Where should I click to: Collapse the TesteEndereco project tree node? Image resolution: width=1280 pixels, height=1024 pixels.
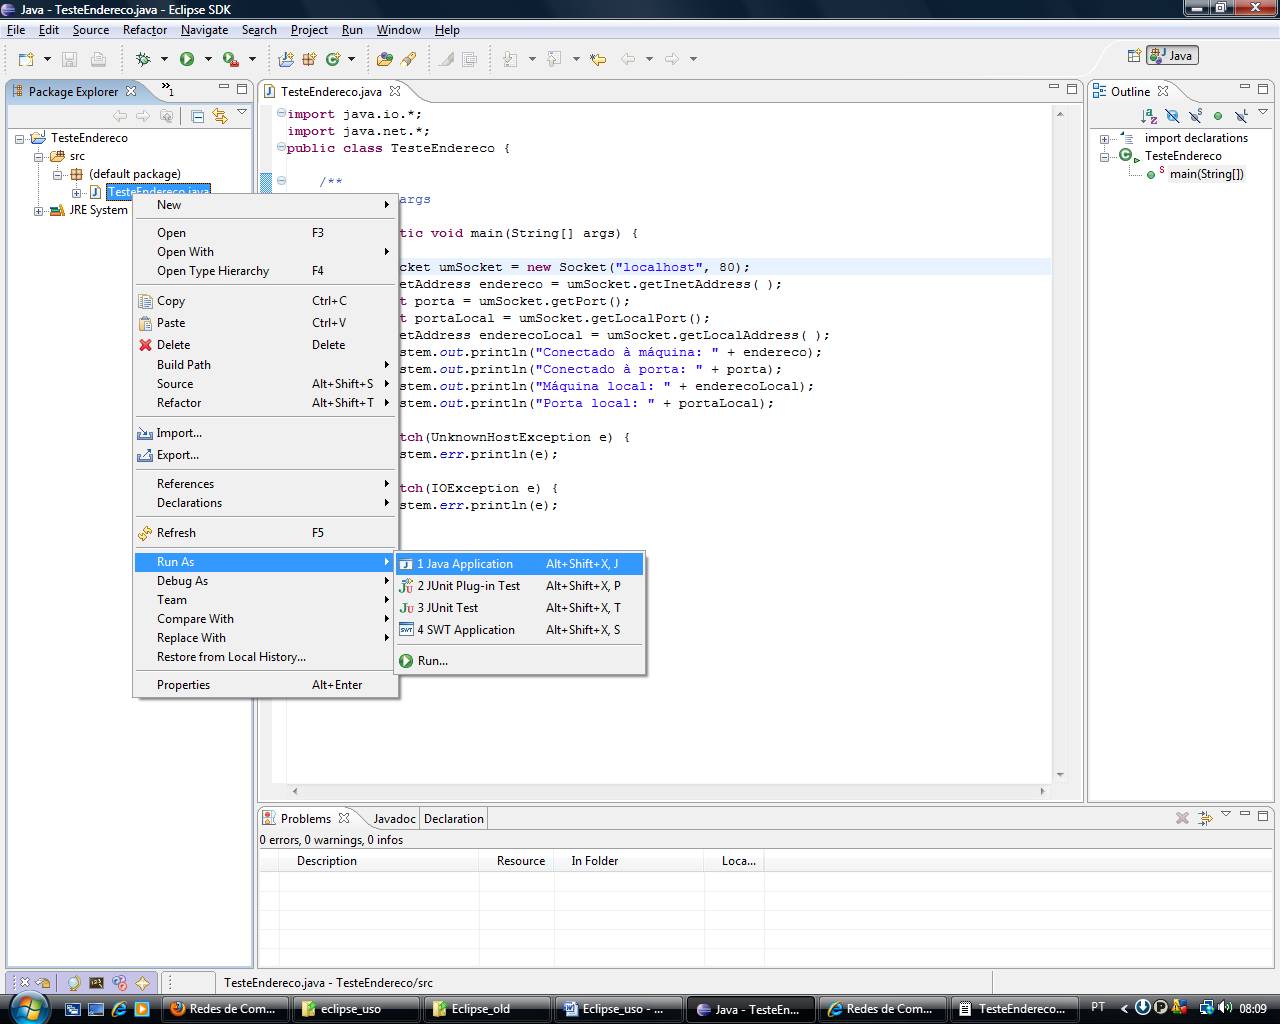point(20,138)
